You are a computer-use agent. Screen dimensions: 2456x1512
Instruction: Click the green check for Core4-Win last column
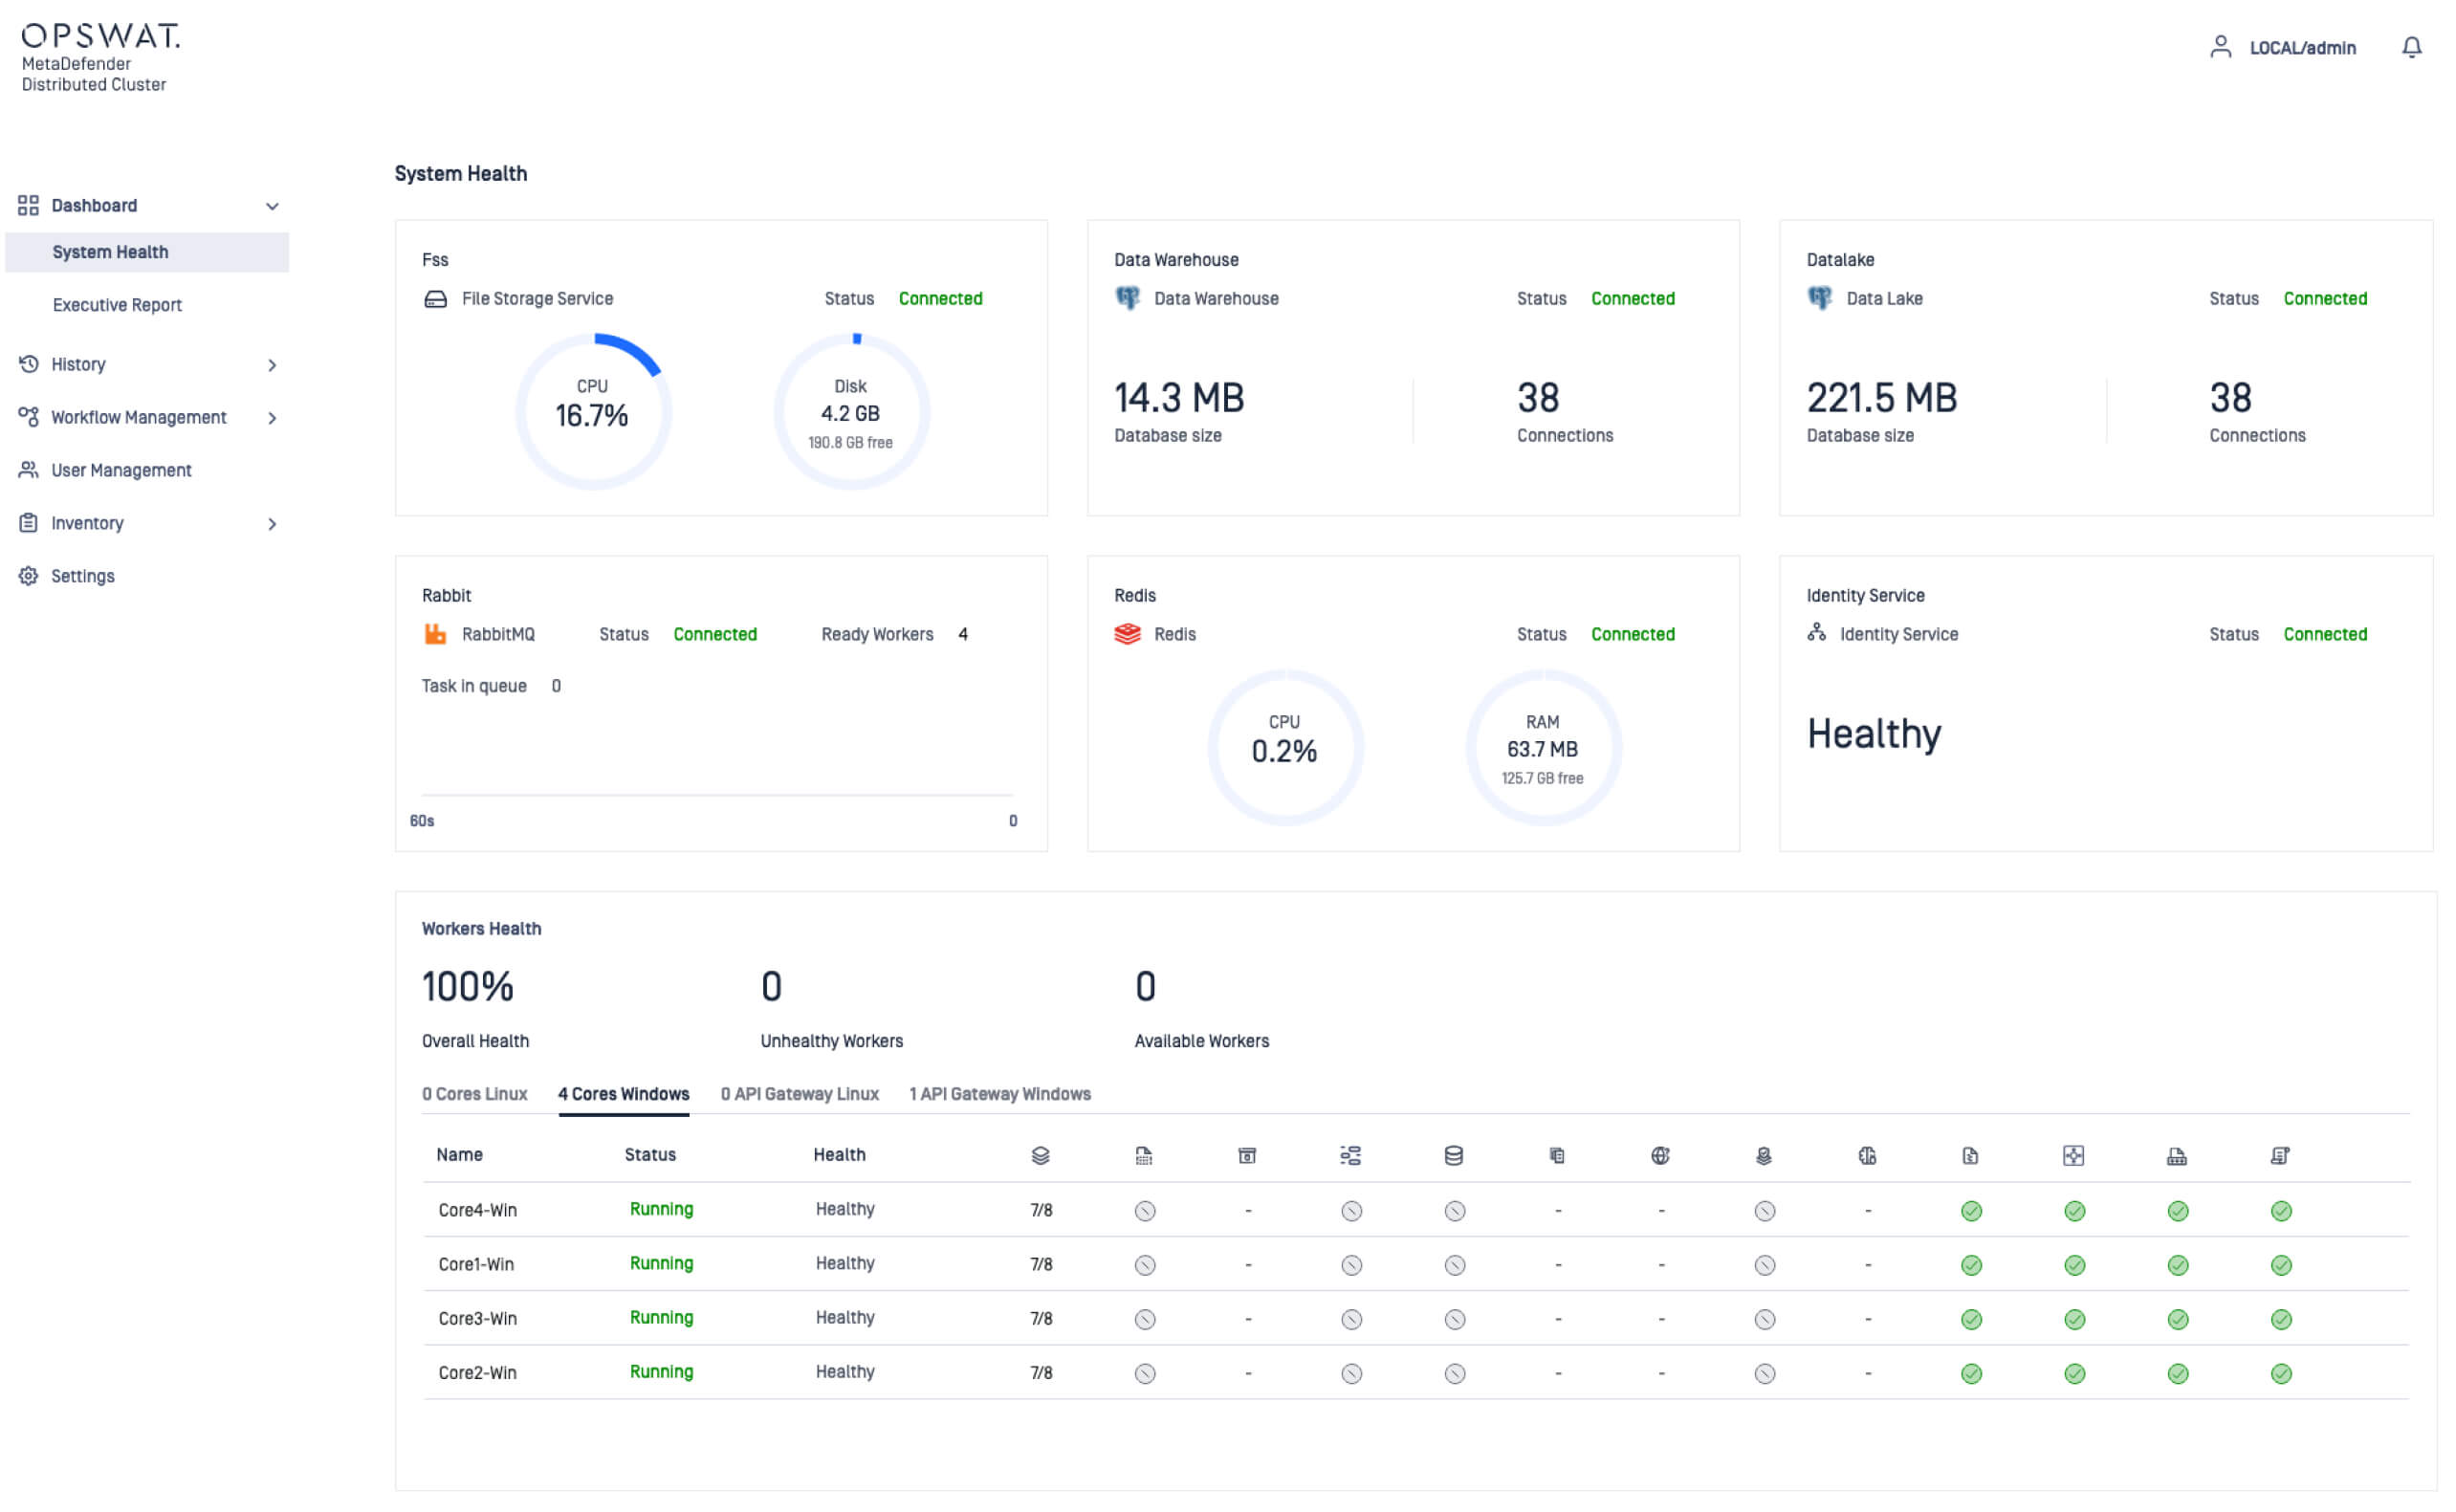coord(2281,1210)
